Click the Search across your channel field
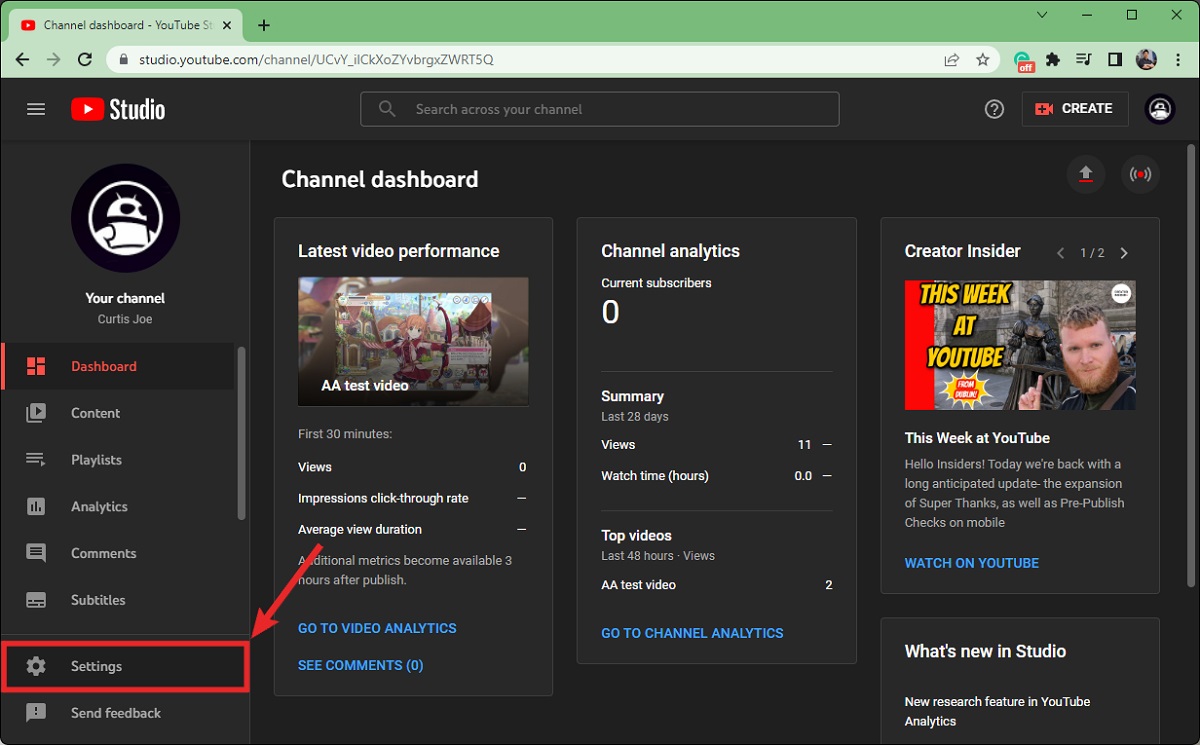 tap(600, 109)
